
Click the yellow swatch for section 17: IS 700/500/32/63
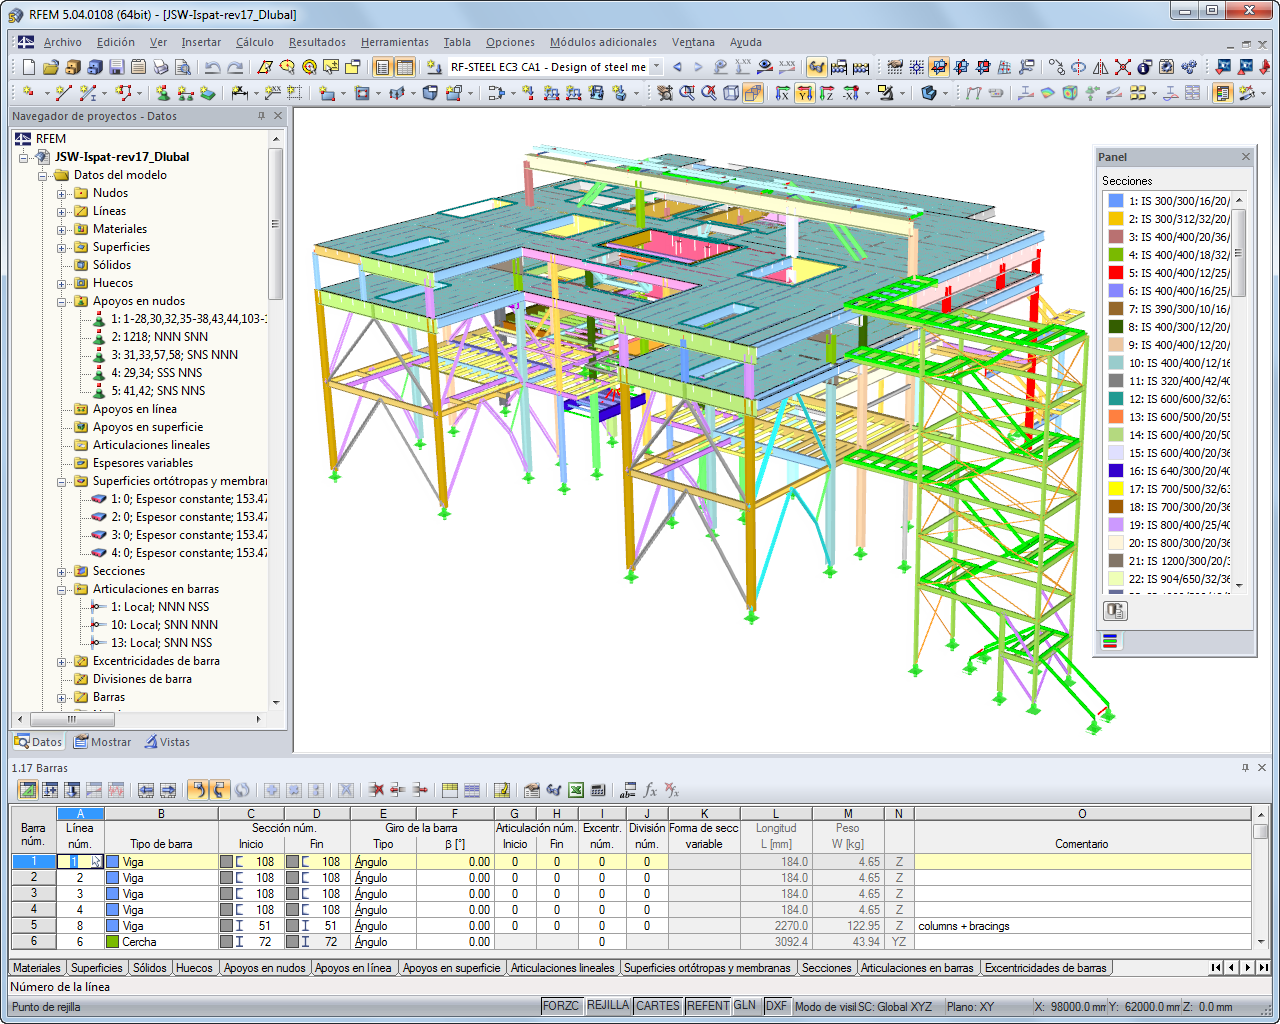click(1116, 489)
